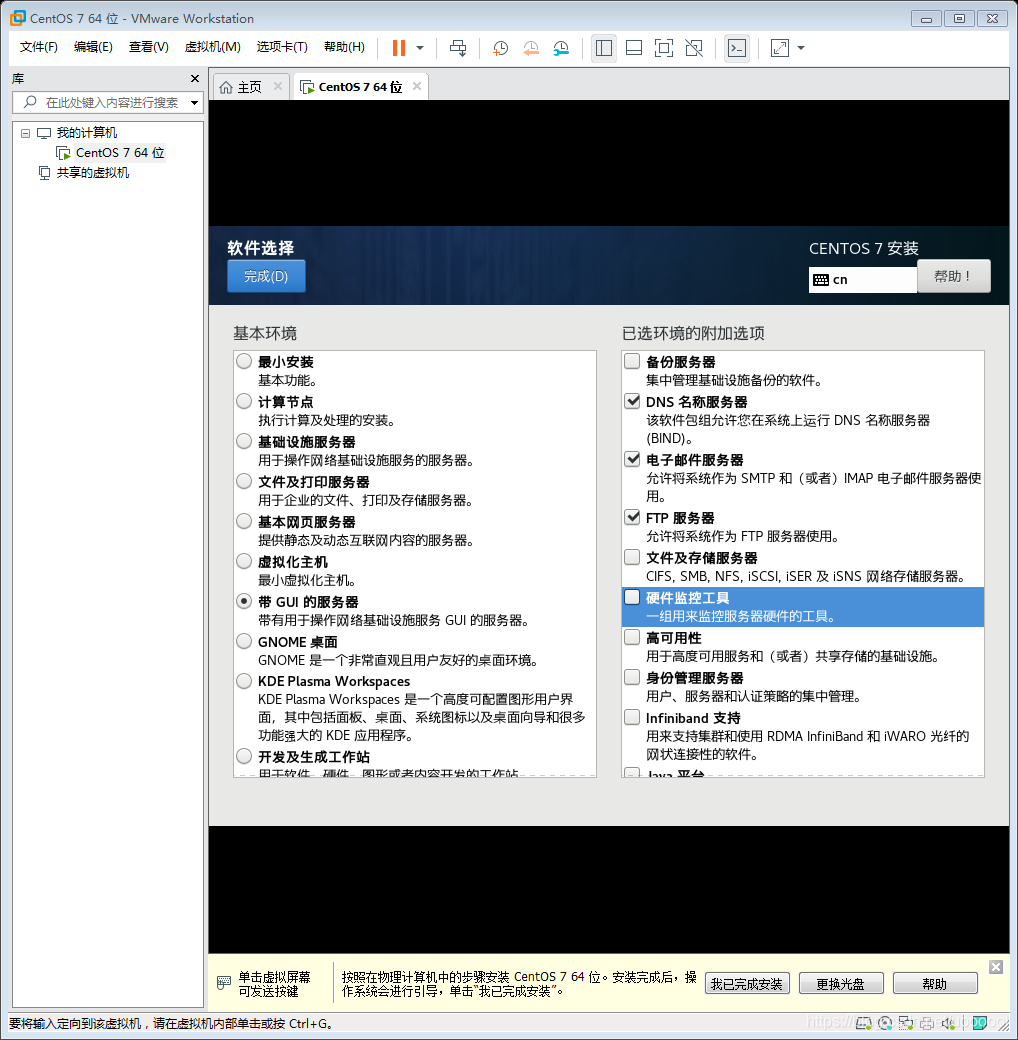Click the 更换光盘 button
This screenshot has width=1018, height=1040.
[x=841, y=984]
